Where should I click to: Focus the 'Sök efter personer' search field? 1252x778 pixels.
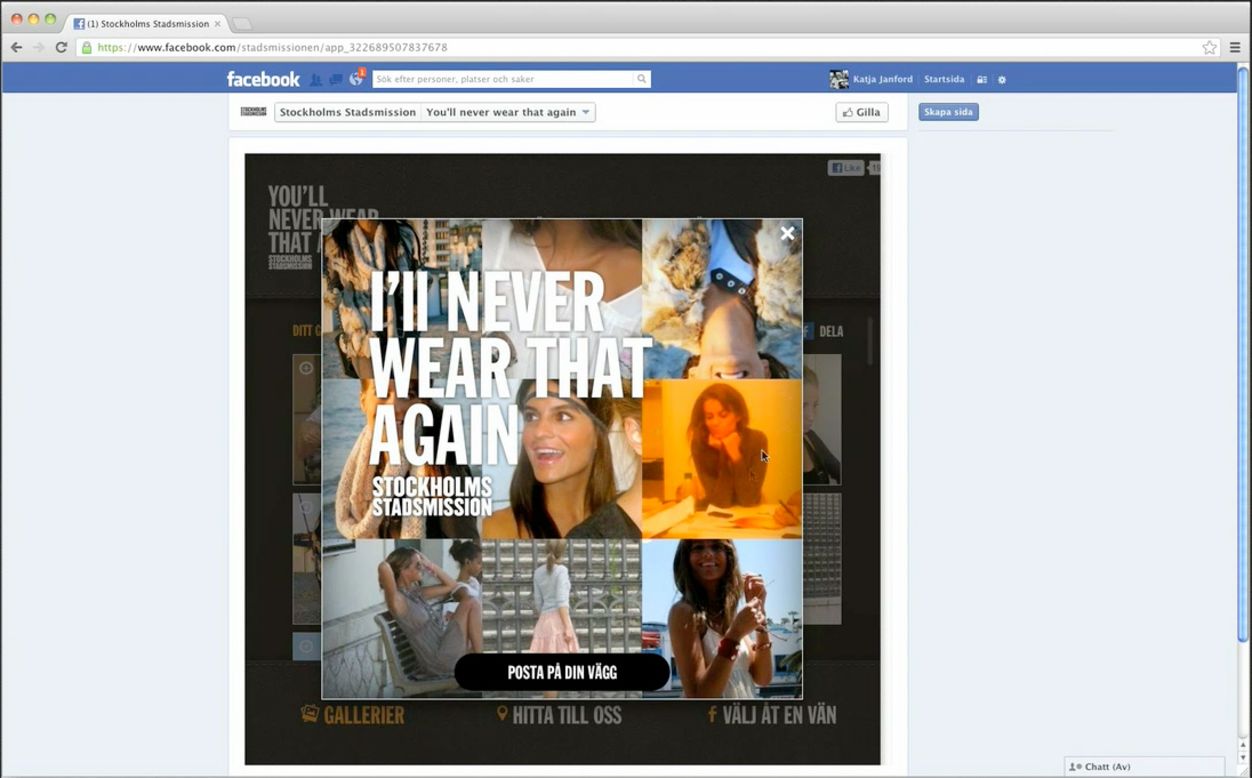click(504, 79)
